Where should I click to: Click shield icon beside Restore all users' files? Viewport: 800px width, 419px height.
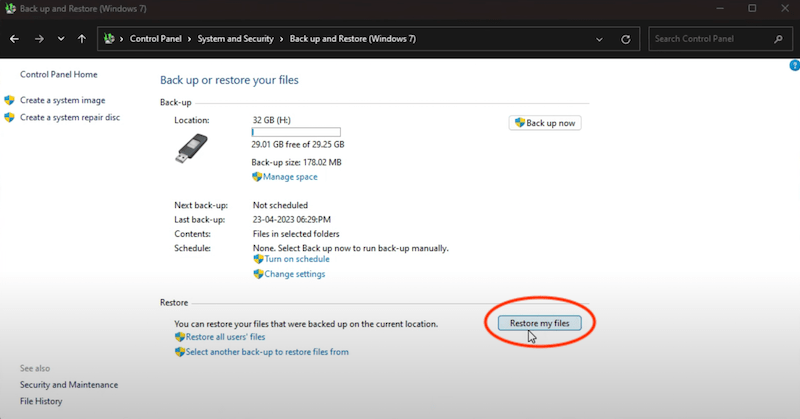point(180,337)
